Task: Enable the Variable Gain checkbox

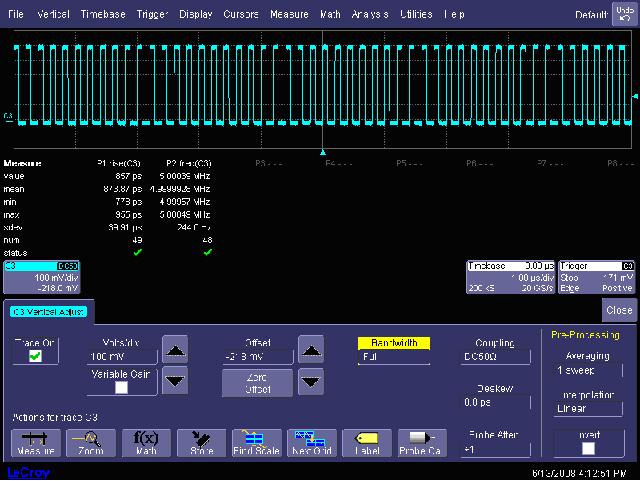Action: point(121,387)
